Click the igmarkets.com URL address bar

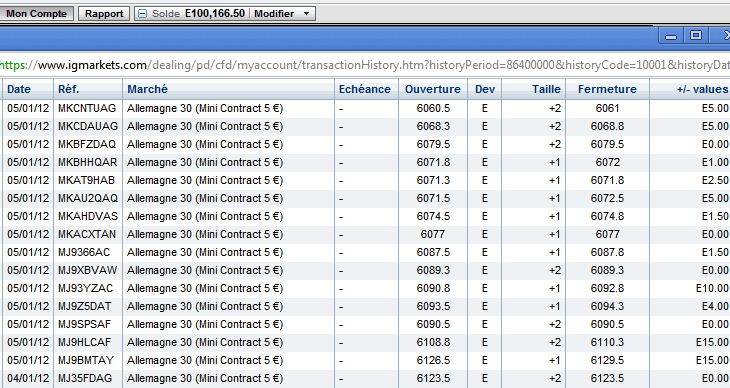[365, 65]
